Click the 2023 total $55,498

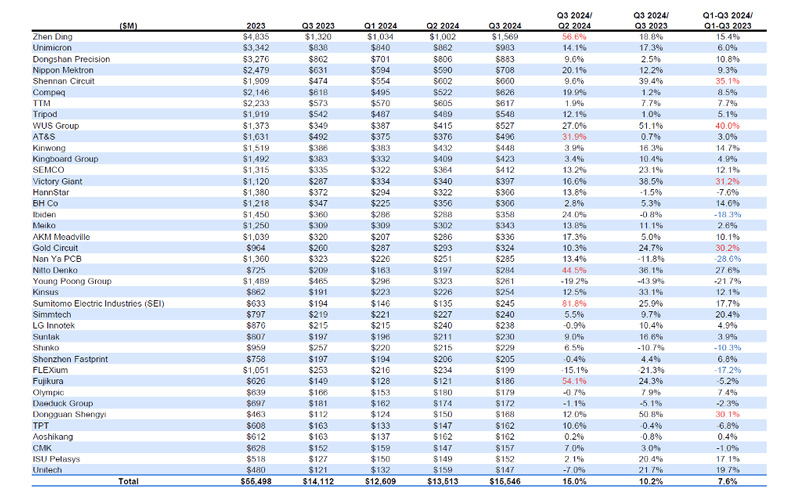click(256, 481)
